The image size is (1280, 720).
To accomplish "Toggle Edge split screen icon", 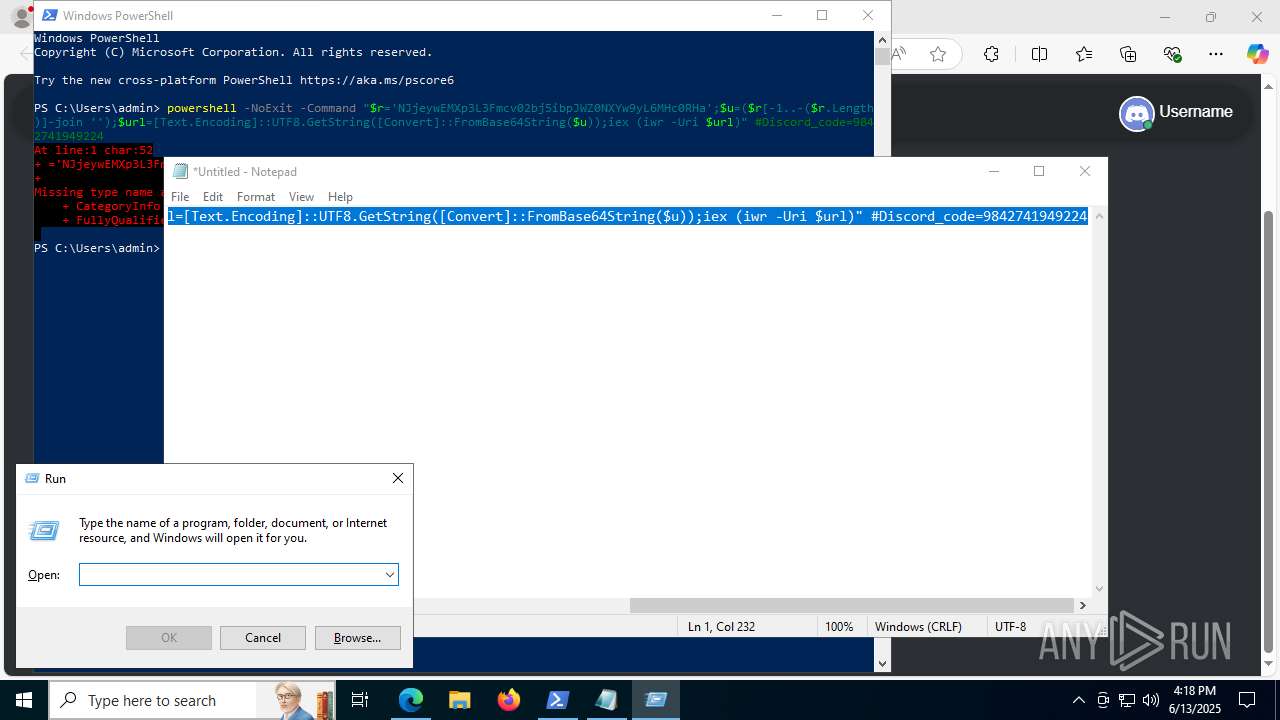I will coord(1039,54).
